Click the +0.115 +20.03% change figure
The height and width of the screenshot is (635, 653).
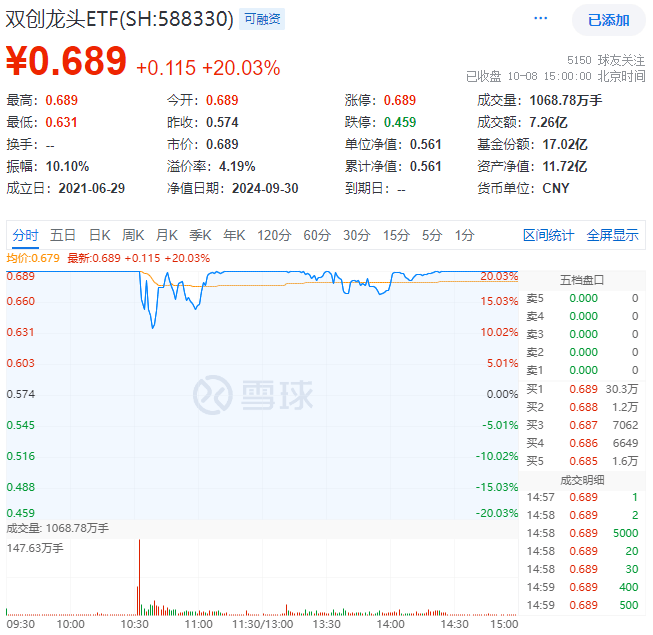[x=208, y=68]
